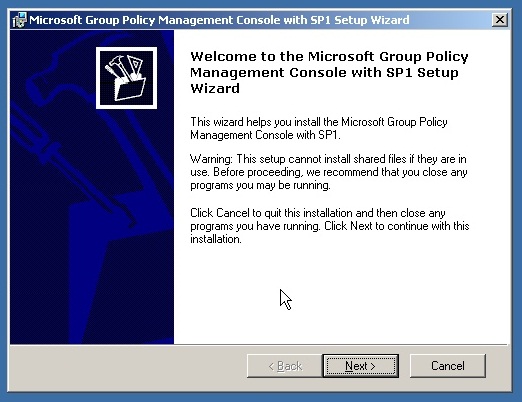Click the "Click Cancel to quit" paragraph
This screenshot has width=522, height=402.
pyautogui.click(x=329, y=226)
